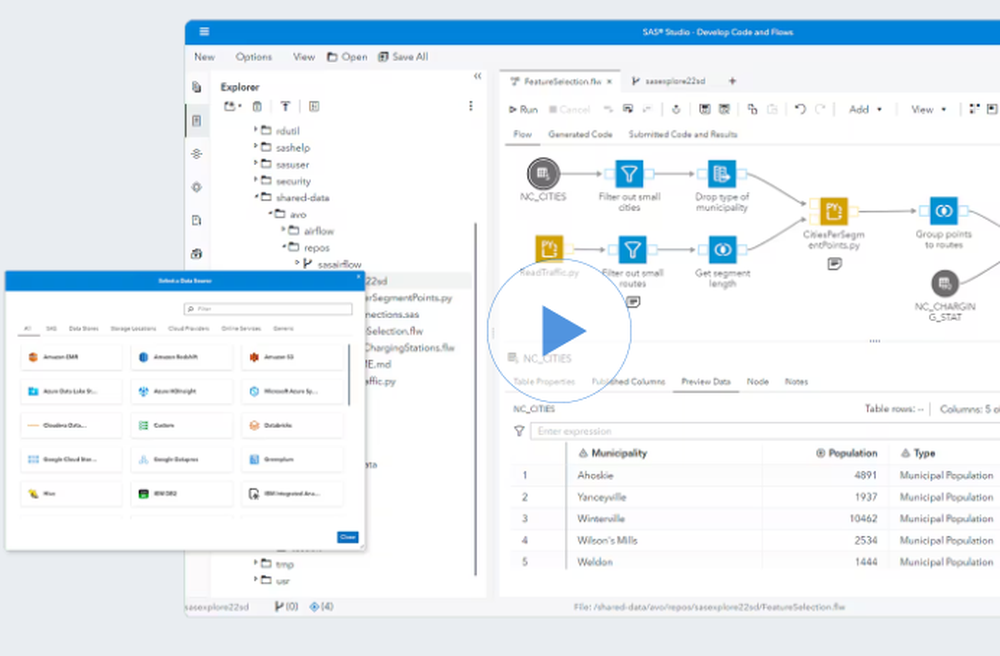The width and height of the screenshot is (1000, 656).
Task: Click the Explorer upload icon
Action: 285,106
